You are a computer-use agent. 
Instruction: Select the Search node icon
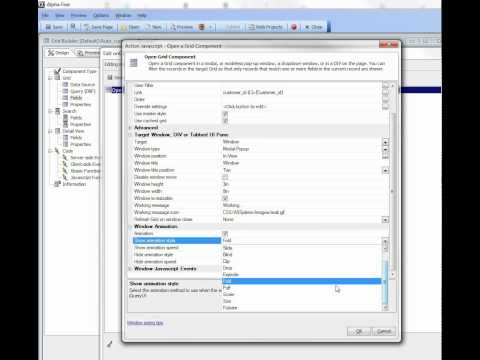click(58, 111)
